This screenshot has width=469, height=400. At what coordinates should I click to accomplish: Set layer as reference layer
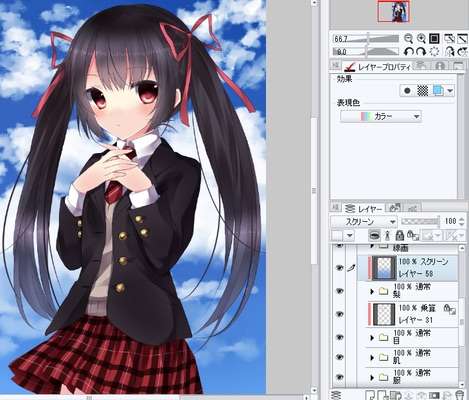(387, 236)
